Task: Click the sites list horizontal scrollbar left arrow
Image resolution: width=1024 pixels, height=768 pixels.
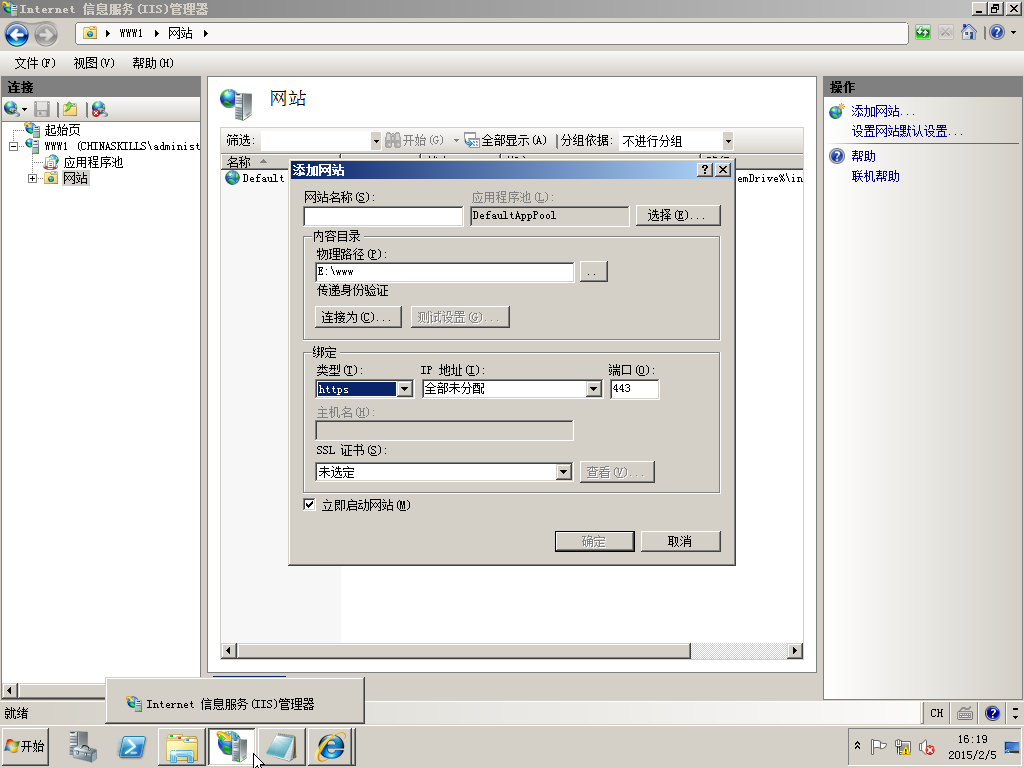Action: tap(229, 650)
